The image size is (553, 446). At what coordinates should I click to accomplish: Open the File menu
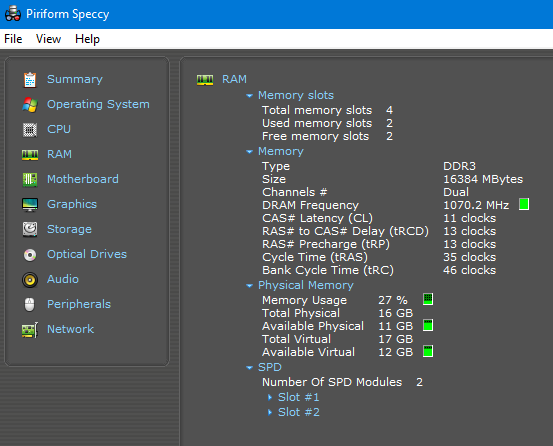tap(13, 39)
